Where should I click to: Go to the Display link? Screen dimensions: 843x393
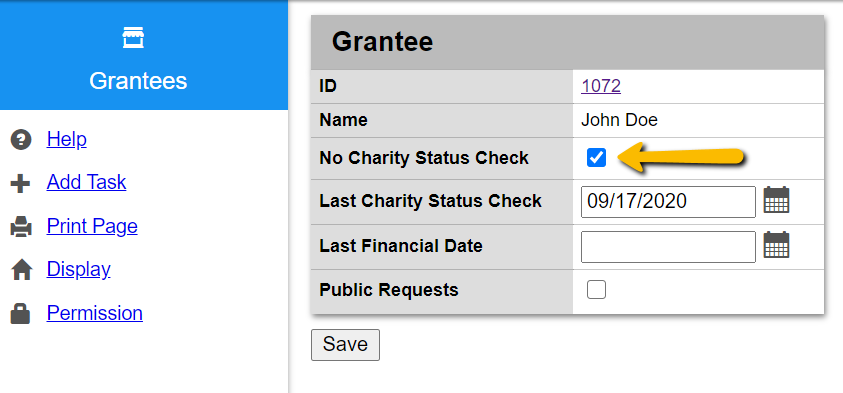(78, 269)
